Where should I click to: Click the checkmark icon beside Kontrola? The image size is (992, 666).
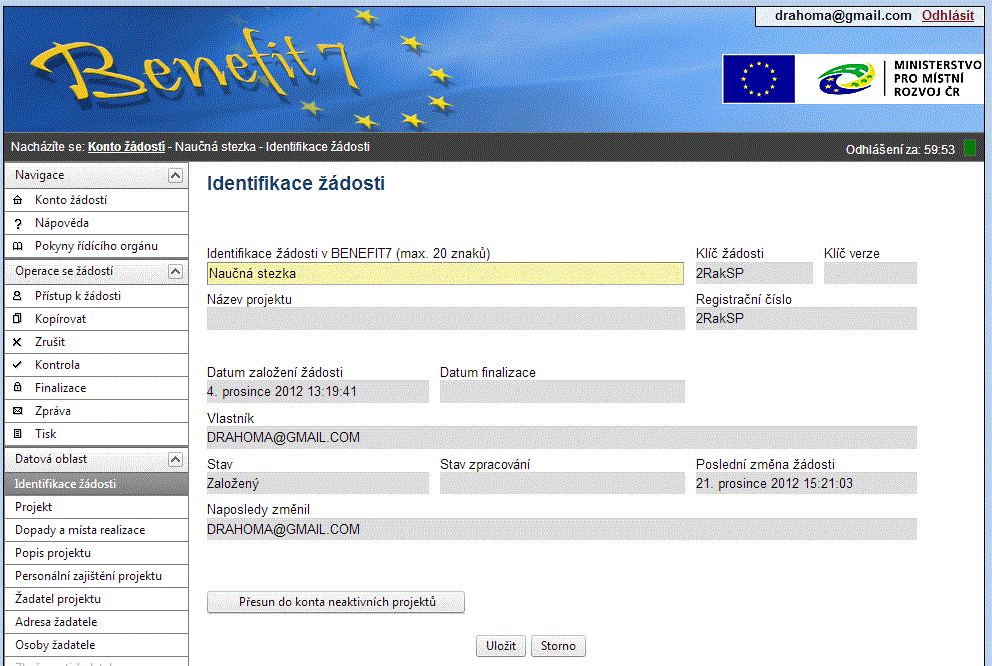(x=18, y=365)
